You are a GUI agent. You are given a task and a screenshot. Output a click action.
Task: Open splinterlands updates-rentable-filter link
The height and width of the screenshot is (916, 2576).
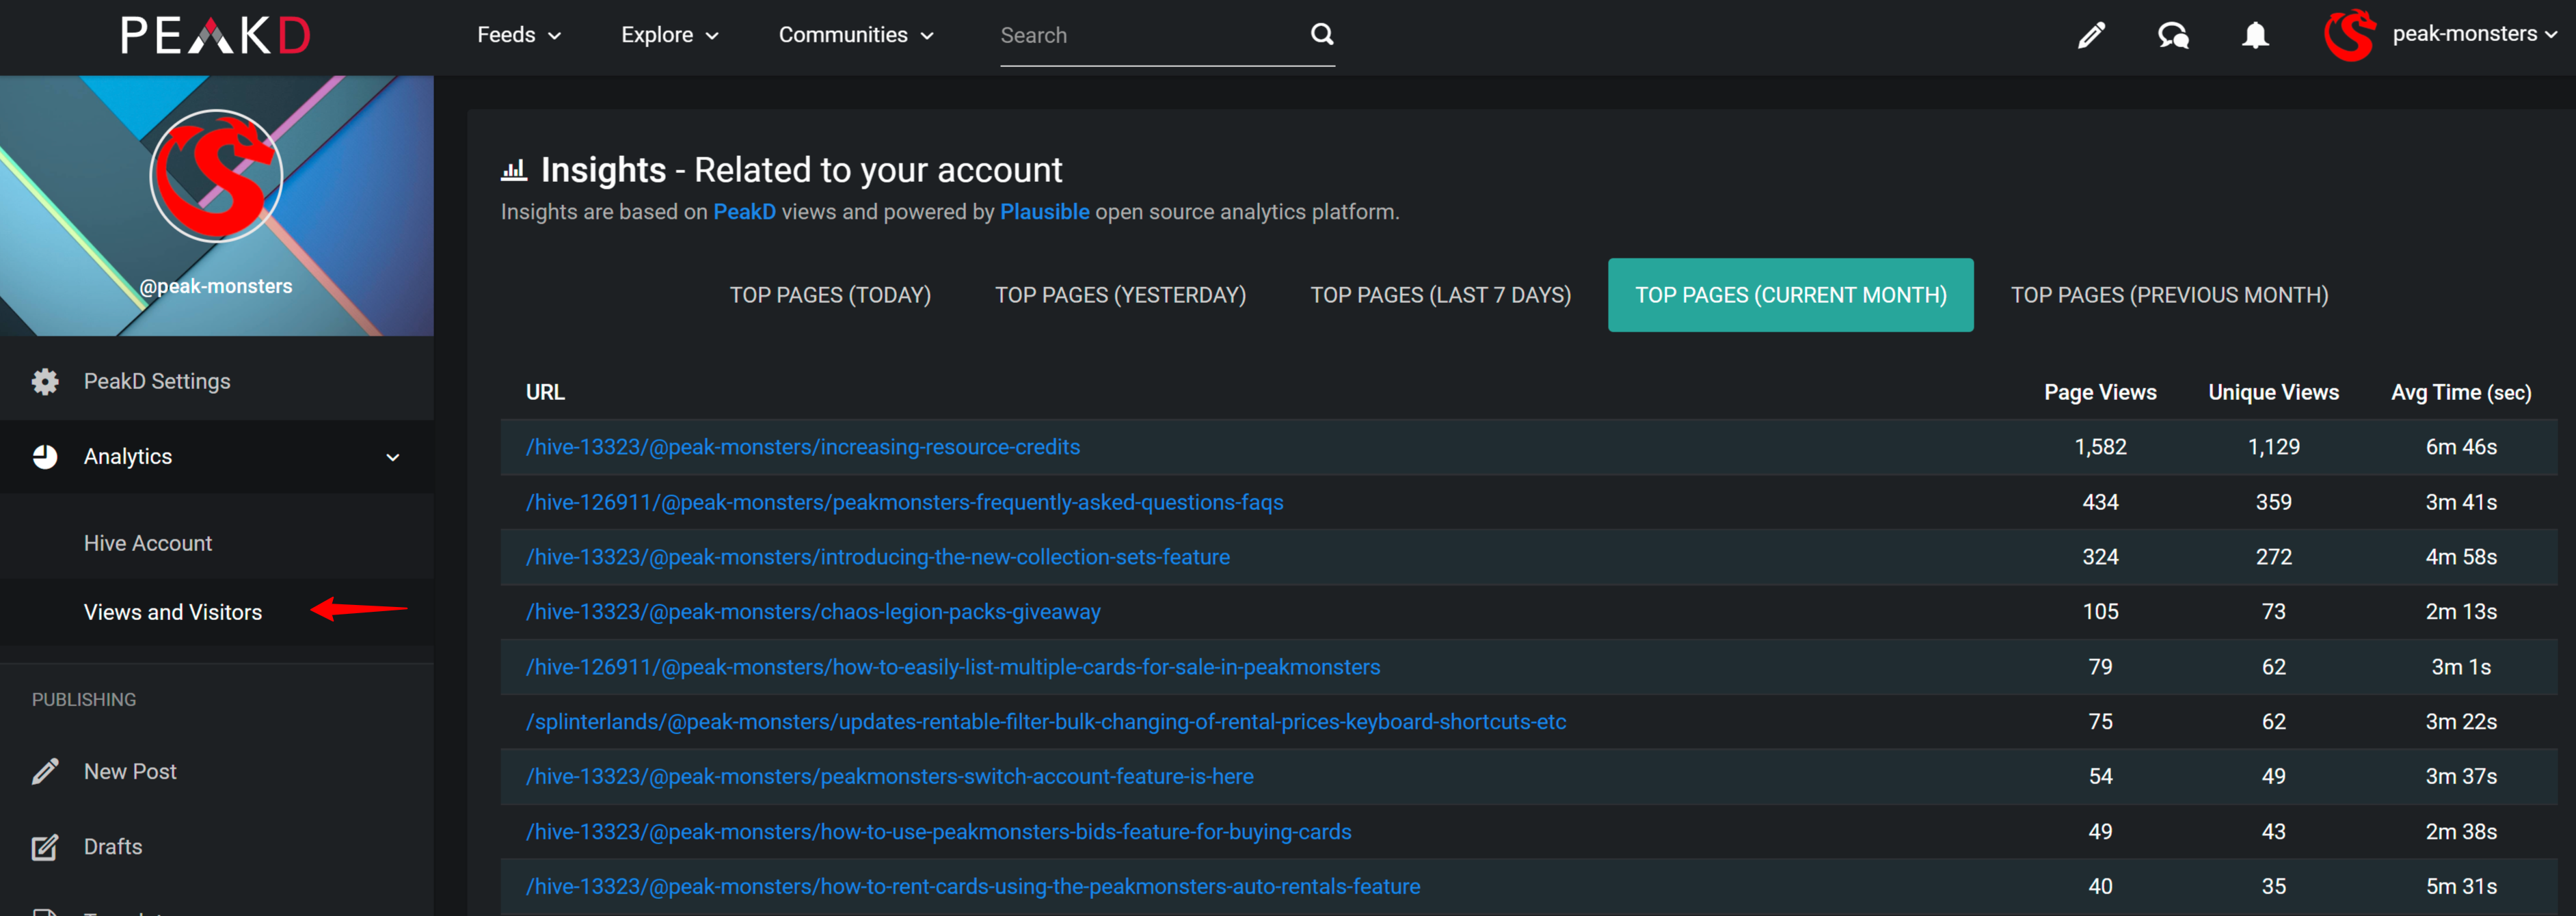pyautogui.click(x=1045, y=722)
